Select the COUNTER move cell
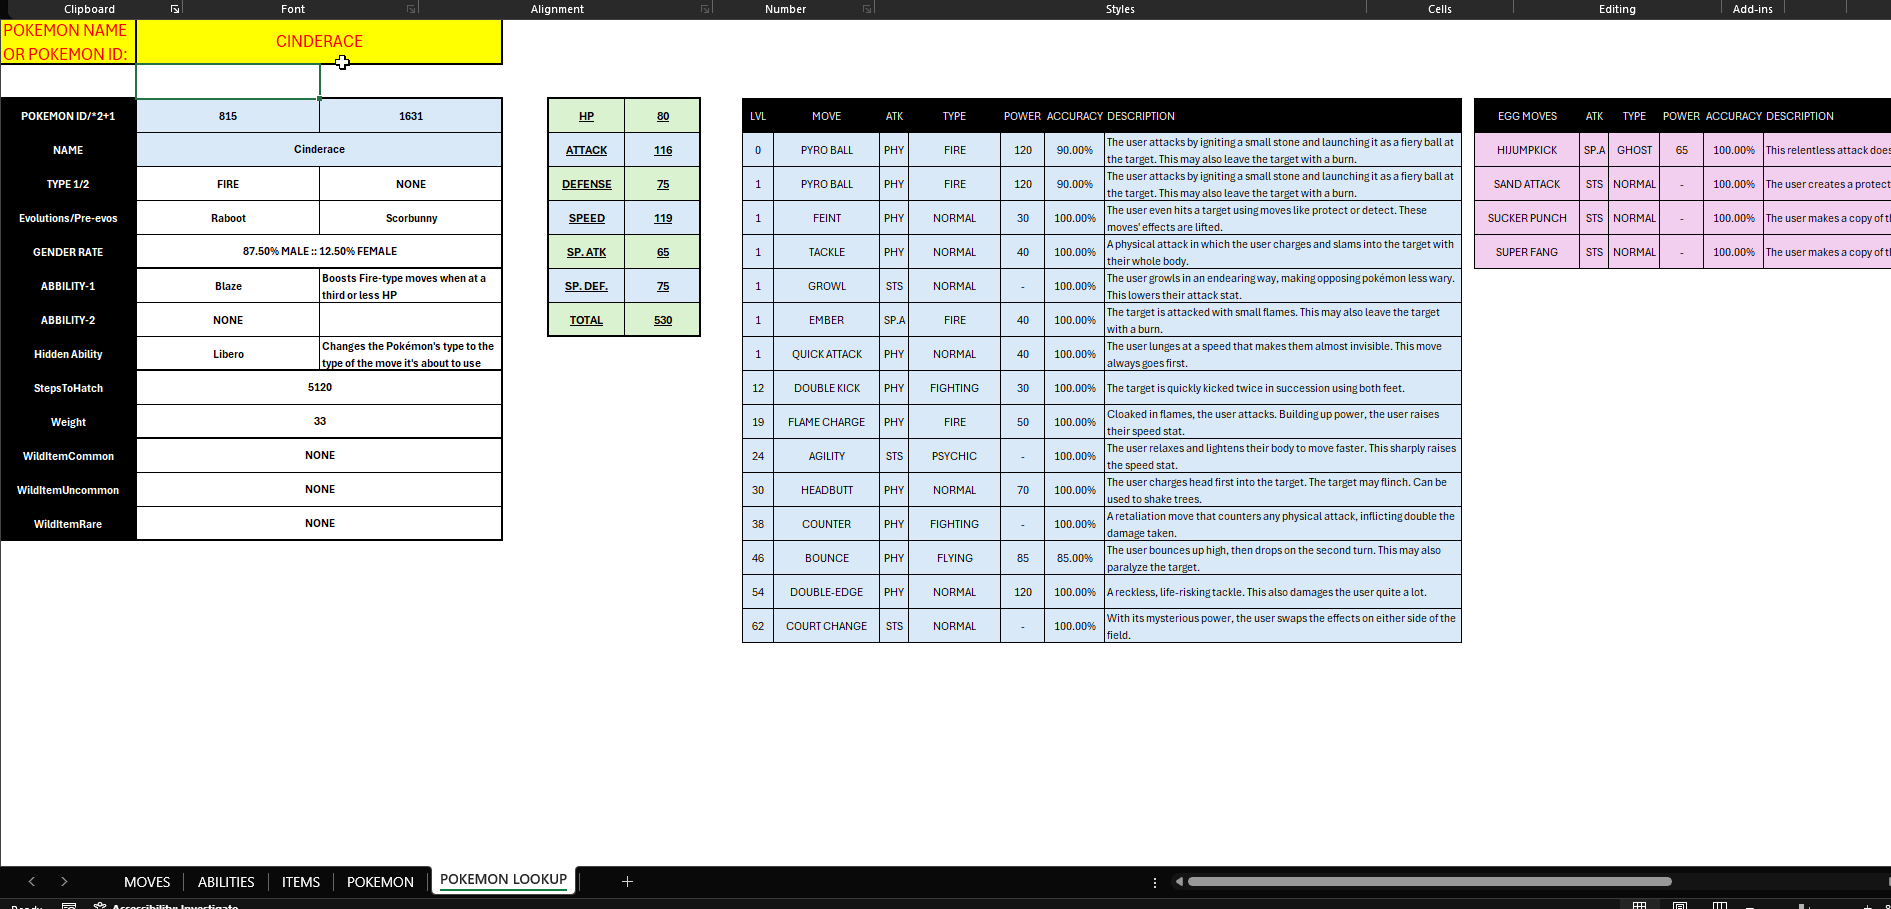This screenshot has height=909, width=1891. [x=826, y=524]
